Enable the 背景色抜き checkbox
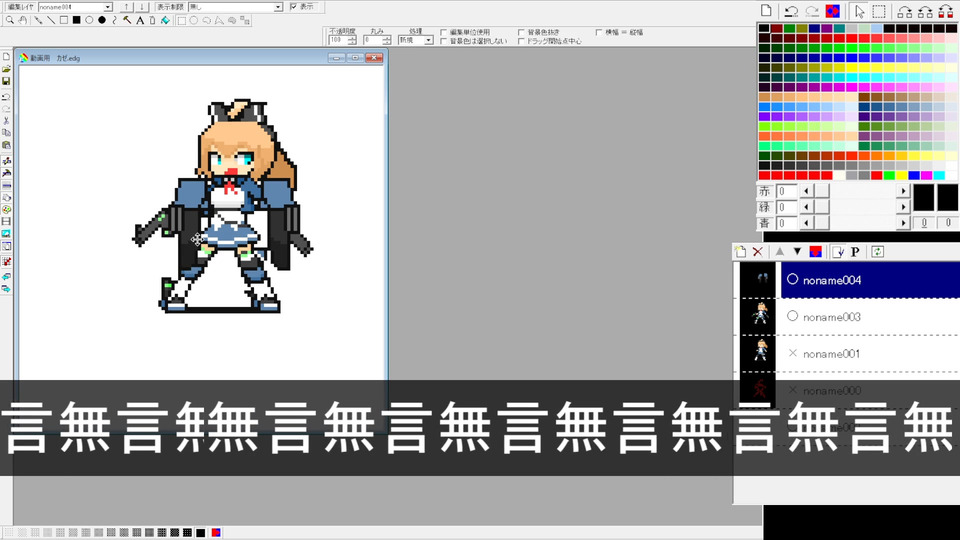The width and height of the screenshot is (960, 540). point(521,32)
